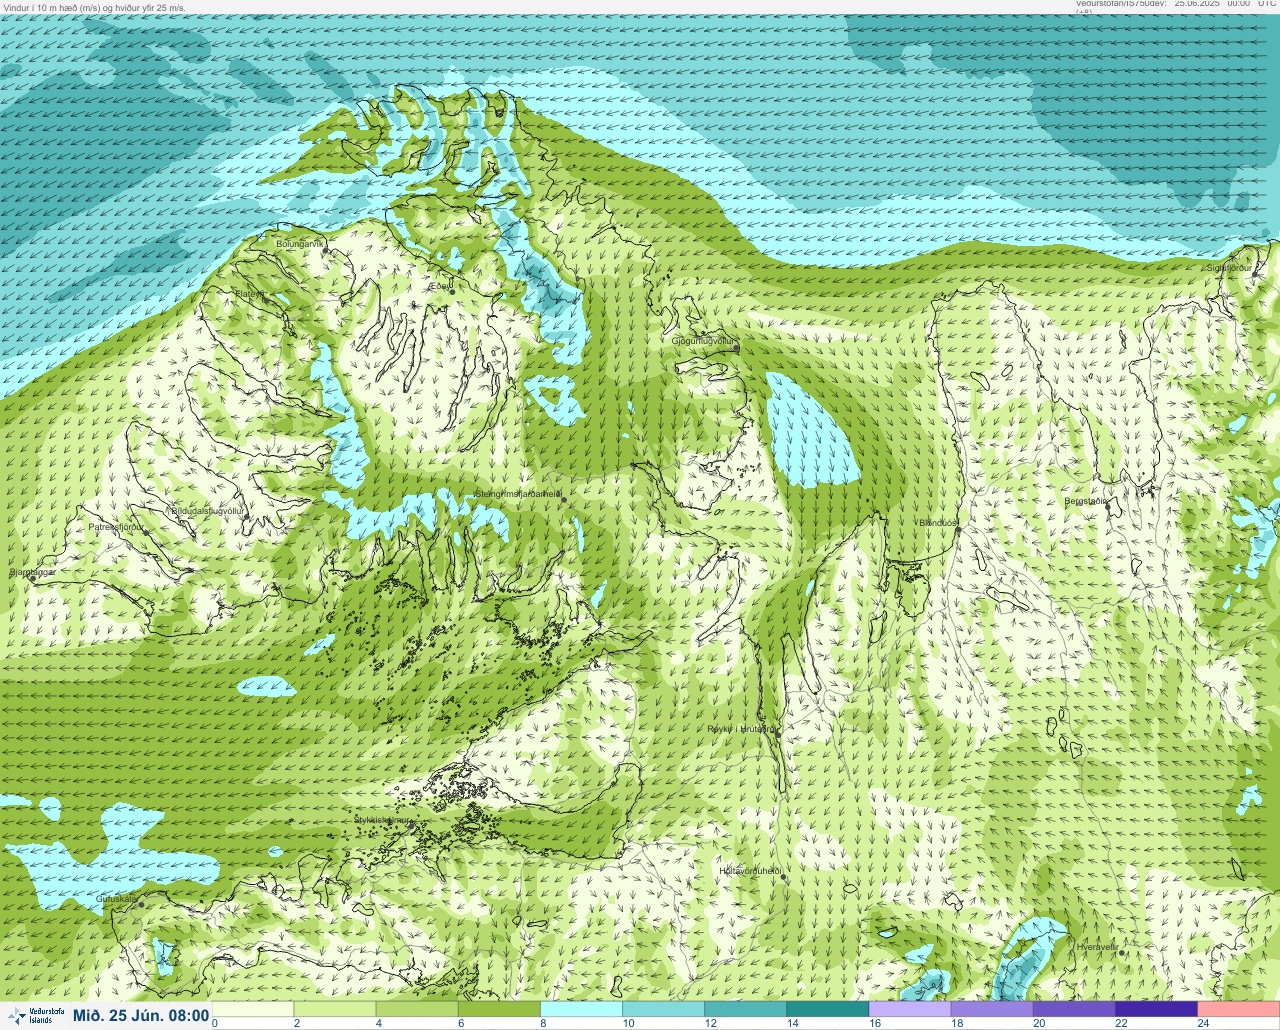Click the forecast time 'Mið. 25 Jún. 08:00'
The width and height of the screenshot is (1280, 1030).
[141, 1016]
